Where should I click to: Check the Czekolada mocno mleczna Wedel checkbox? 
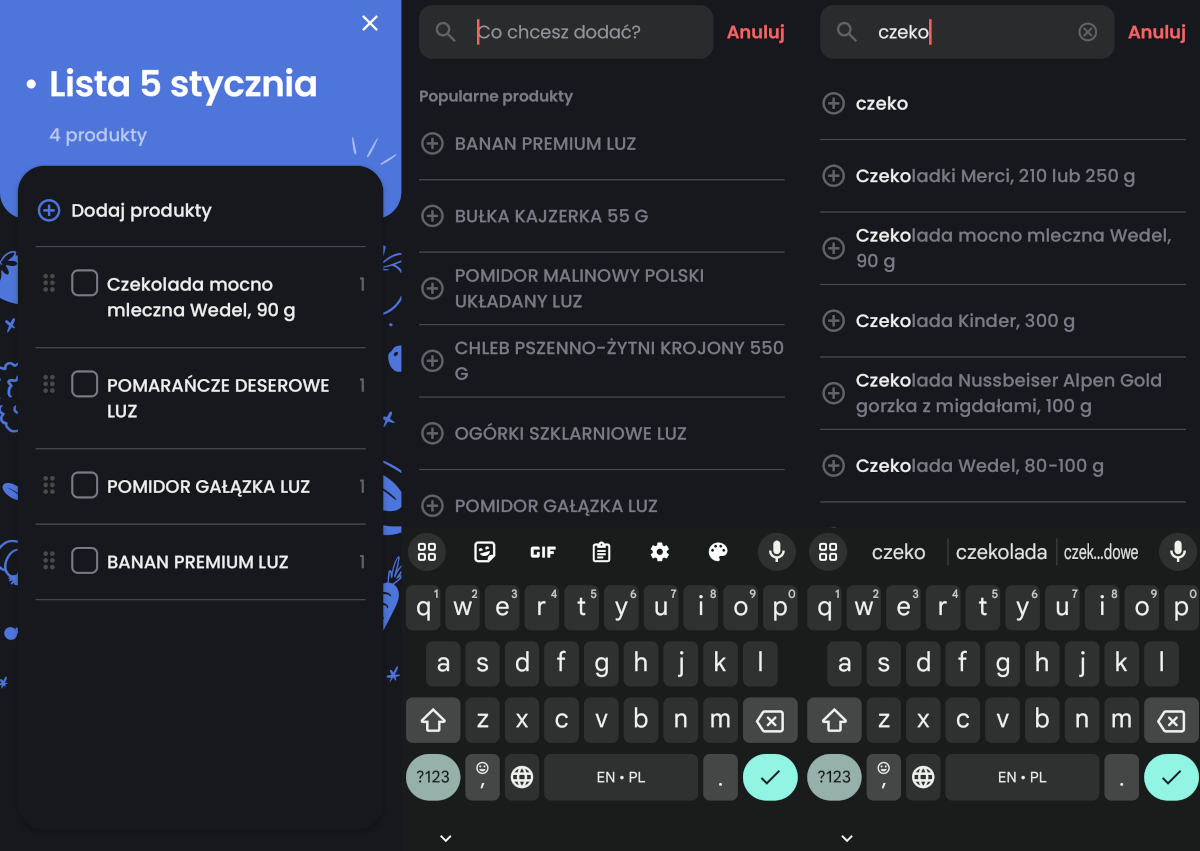84,284
